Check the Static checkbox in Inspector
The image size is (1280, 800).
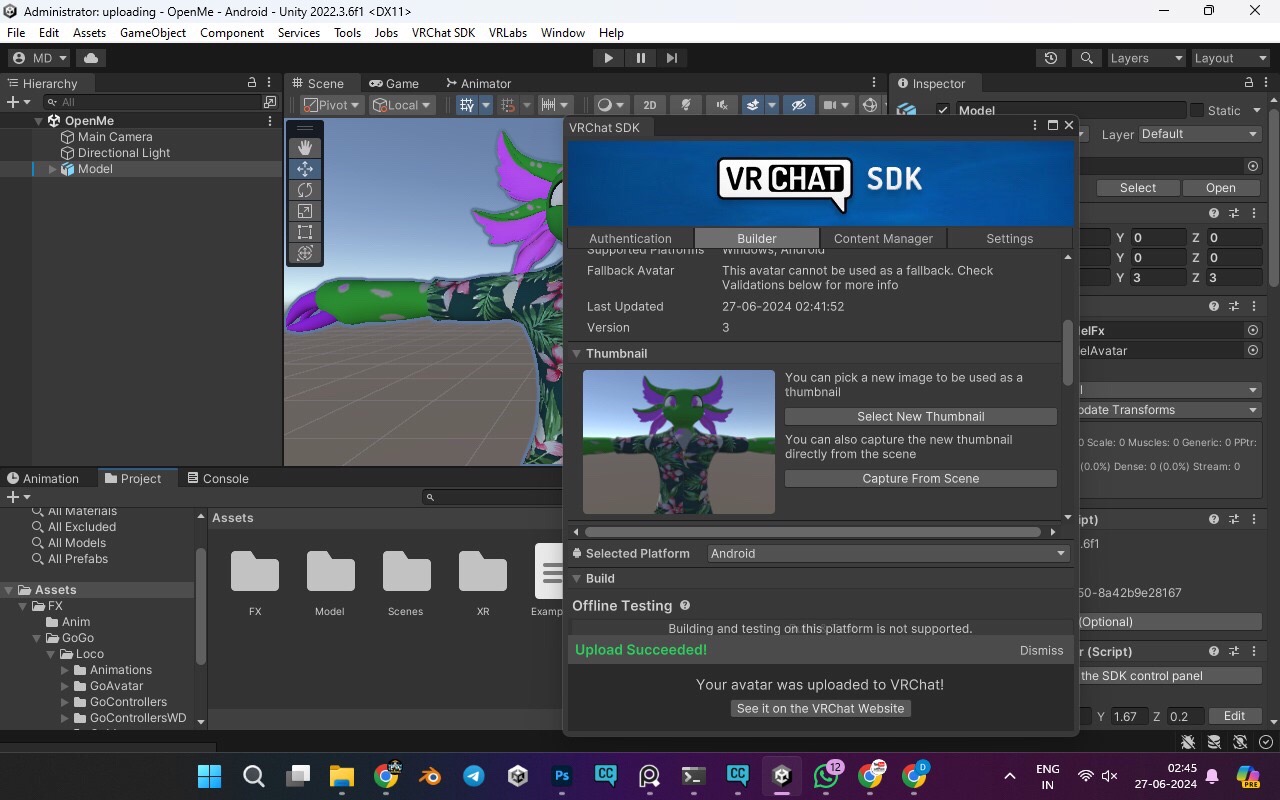coord(1196,111)
